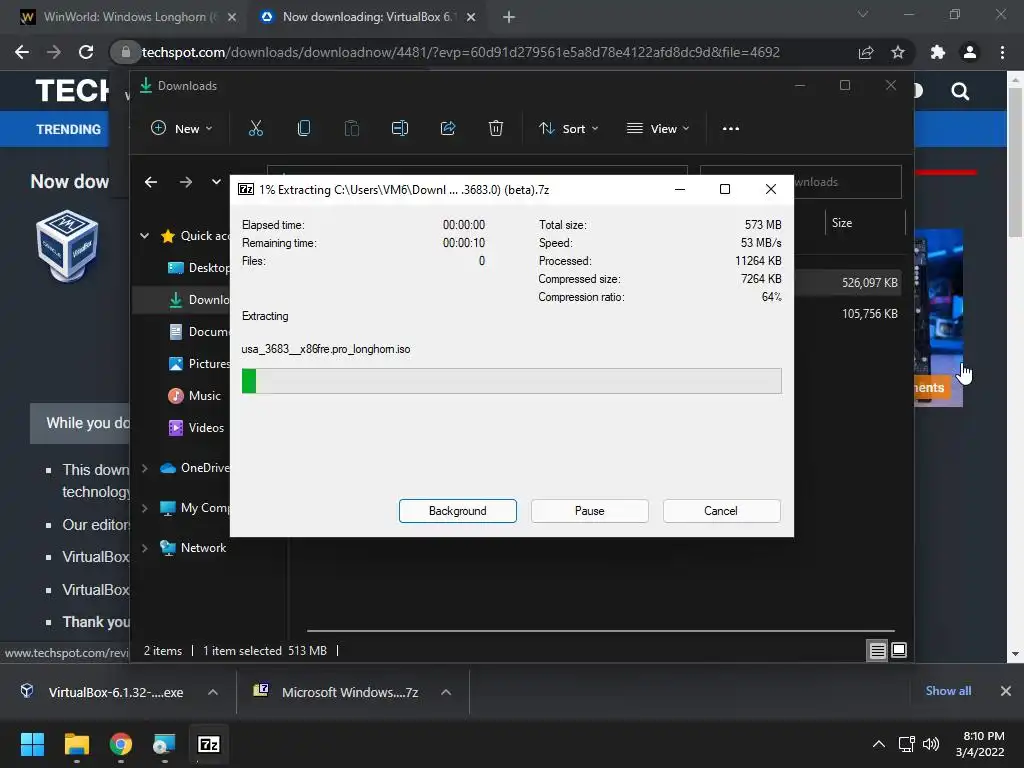Viewport: 1024px width, 768px height.
Task: Select Desktop in Explorer sidebar
Action: point(199,268)
